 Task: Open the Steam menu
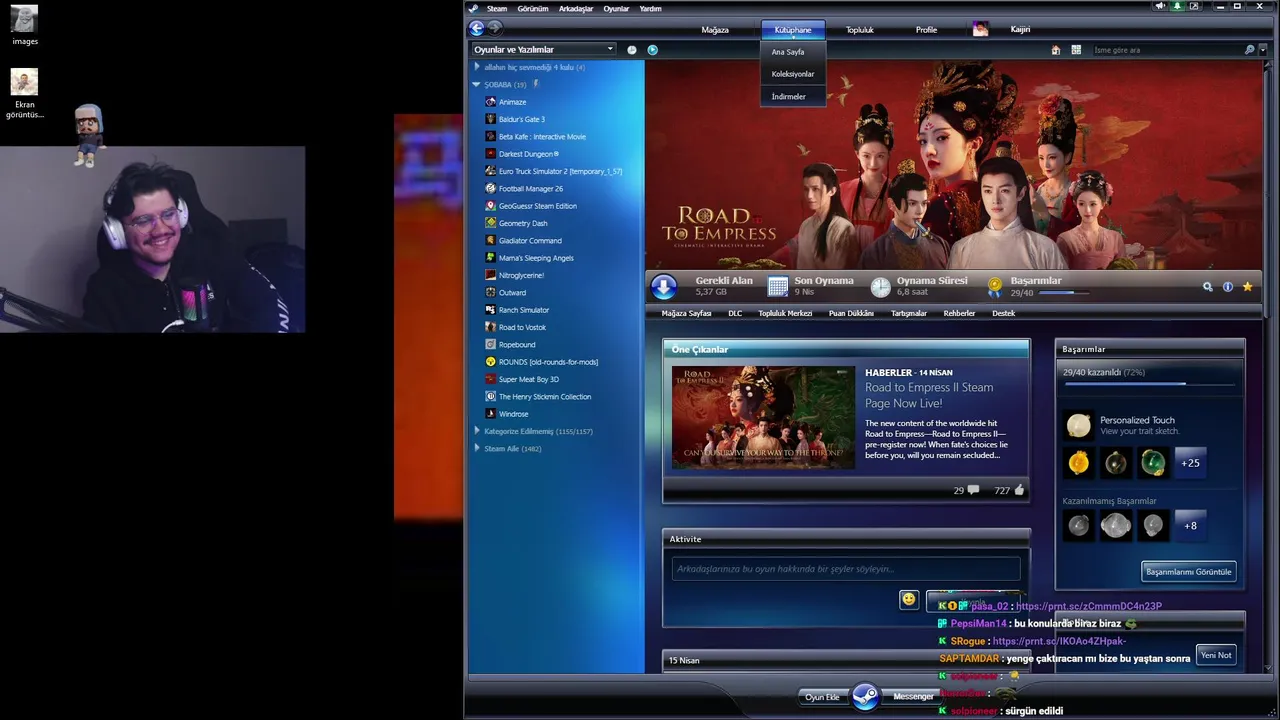[x=497, y=8]
